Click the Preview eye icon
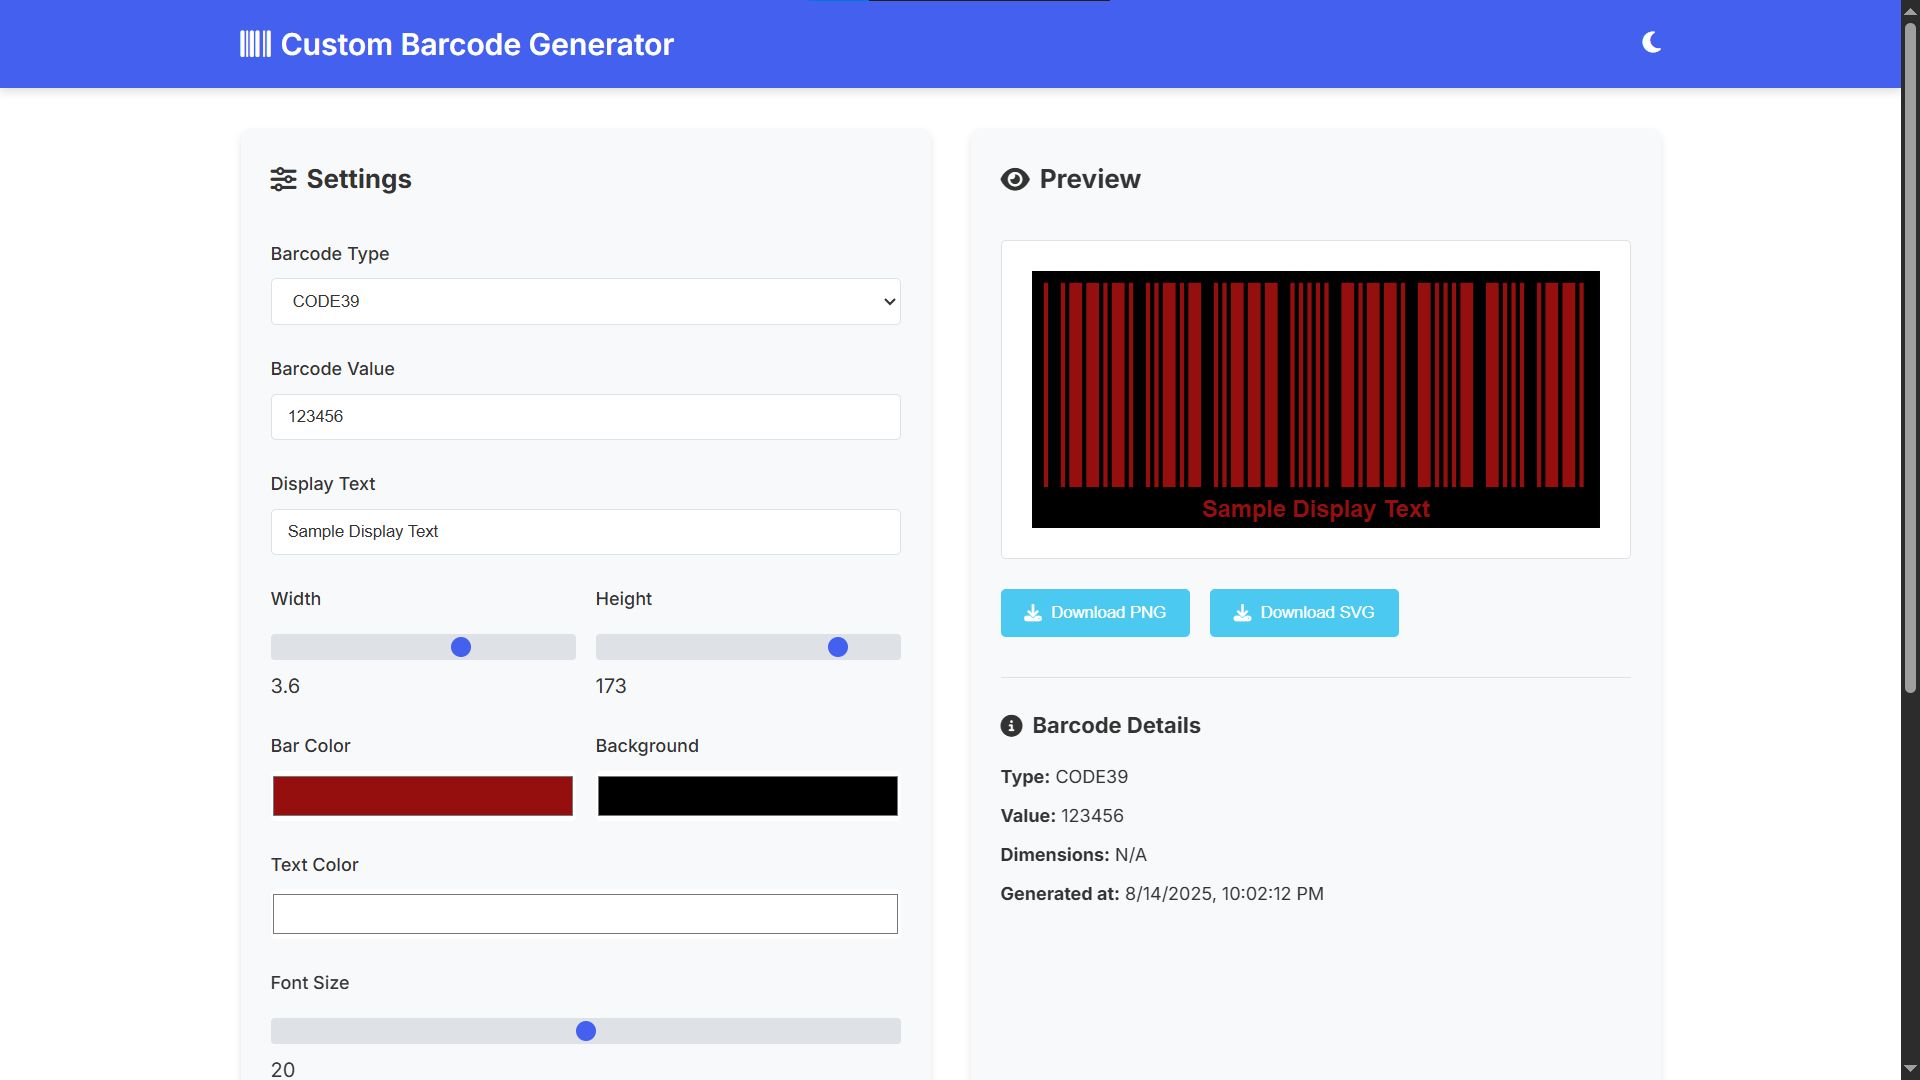This screenshot has width=1920, height=1080. coord(1015,179)
